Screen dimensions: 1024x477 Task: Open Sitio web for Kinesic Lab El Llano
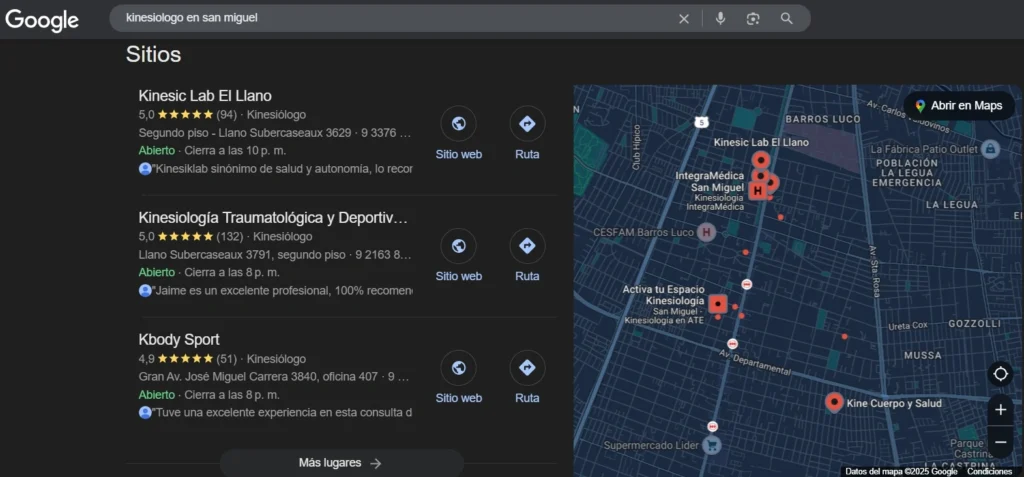[x=458, y=133]
